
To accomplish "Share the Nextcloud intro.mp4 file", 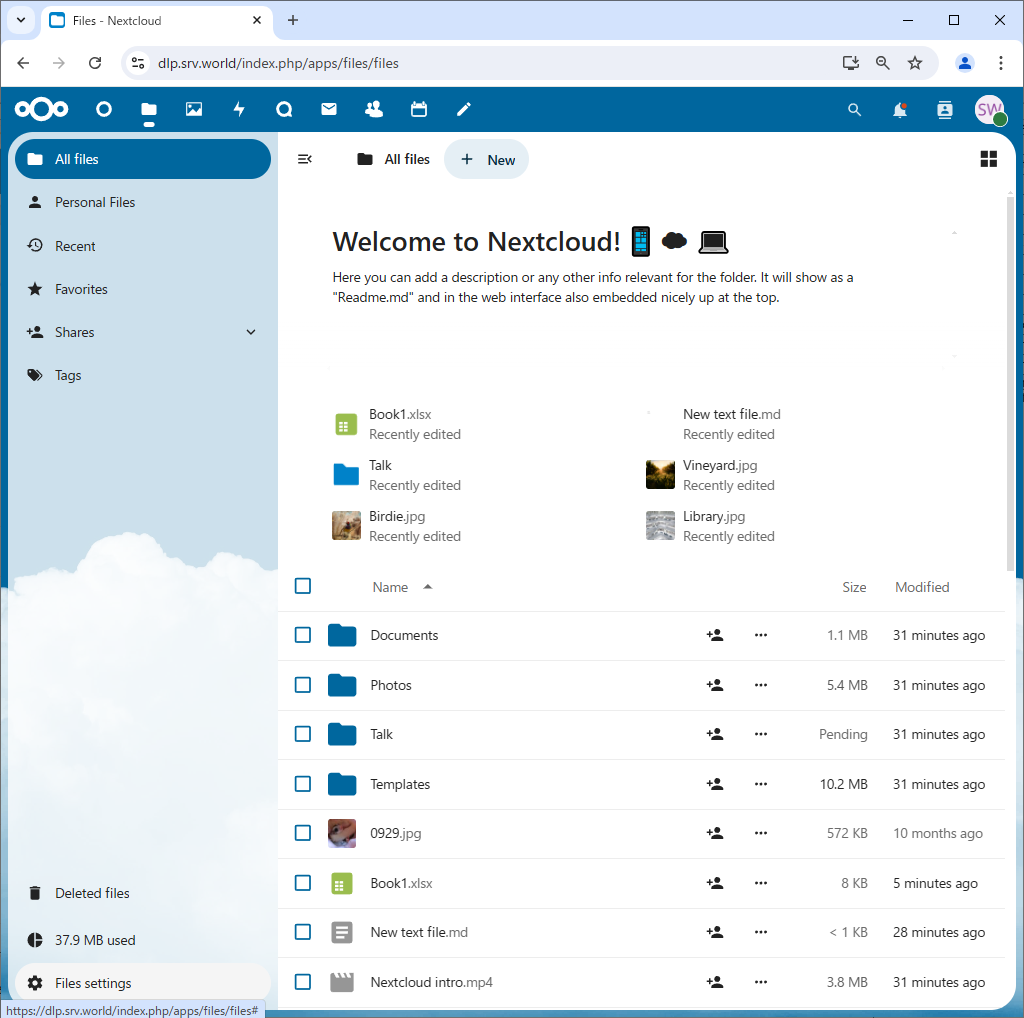I will coord(715,982).
